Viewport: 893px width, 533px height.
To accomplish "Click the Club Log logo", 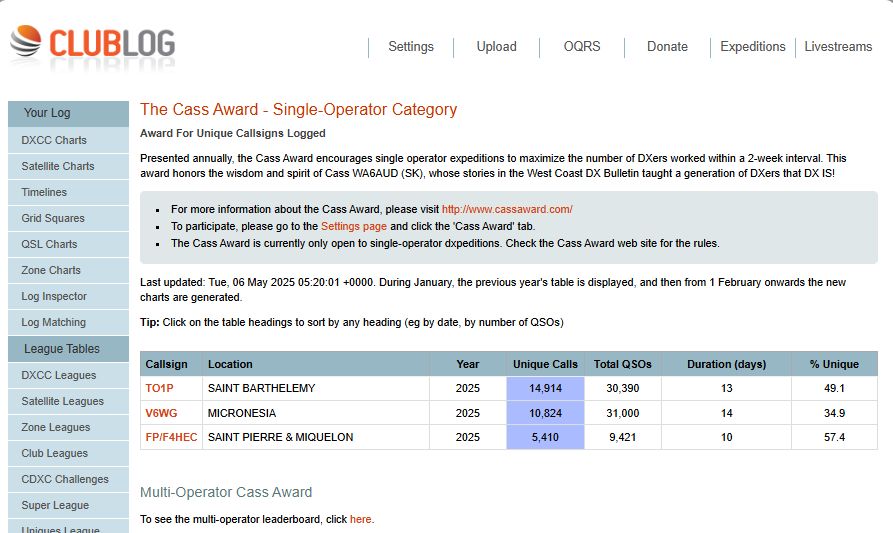I will (x=92, y=45).
